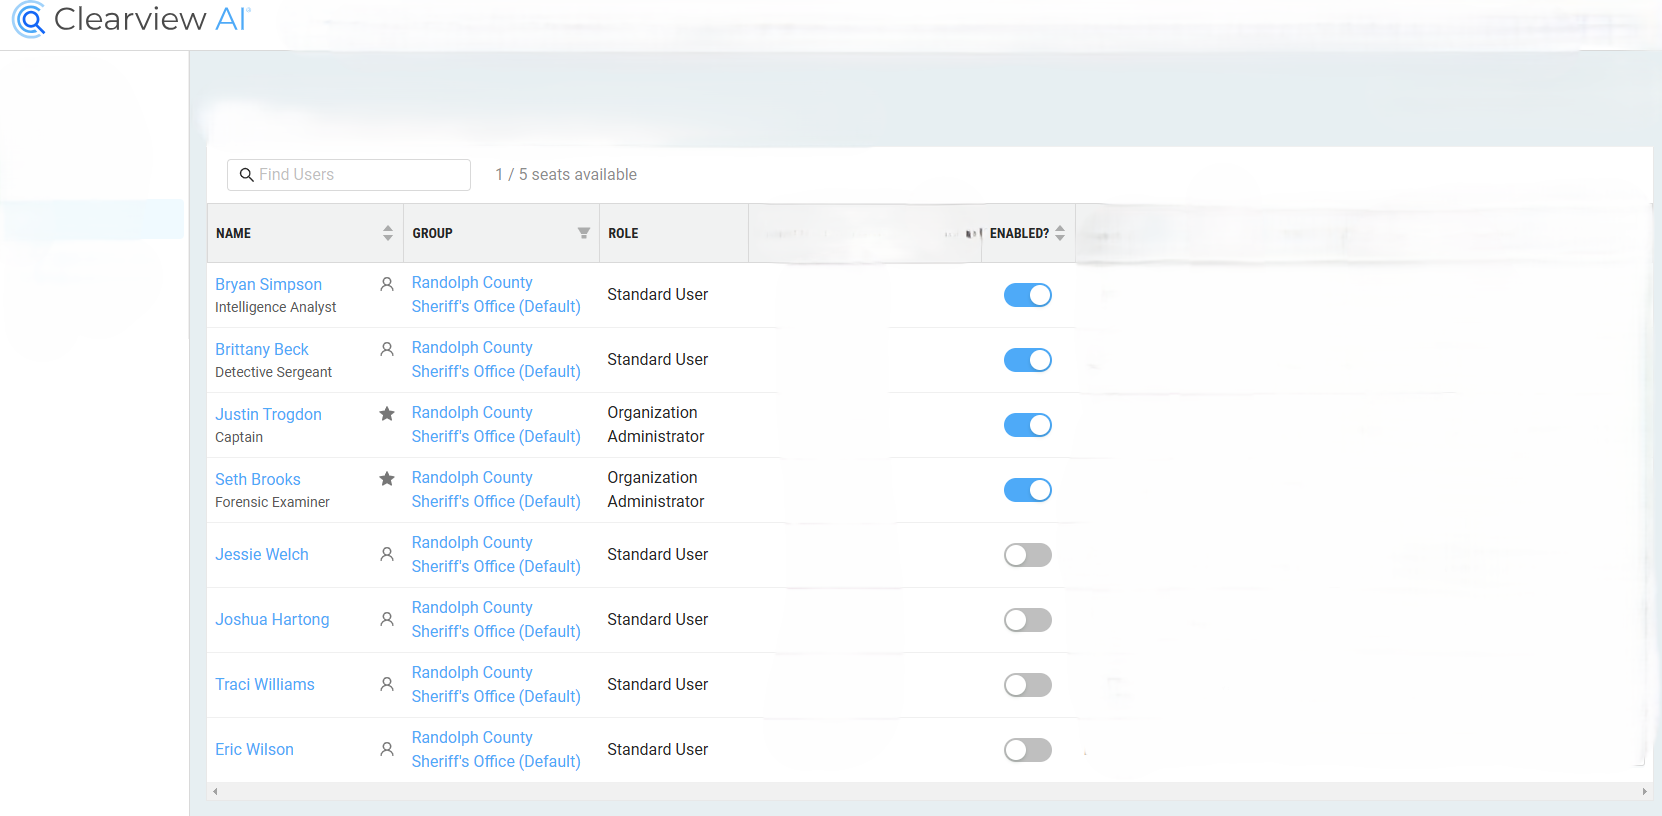Disable Bryan Simpson's enabled toggle
The width and height of the screenshot is (1662, 816).
(1027, 295)
